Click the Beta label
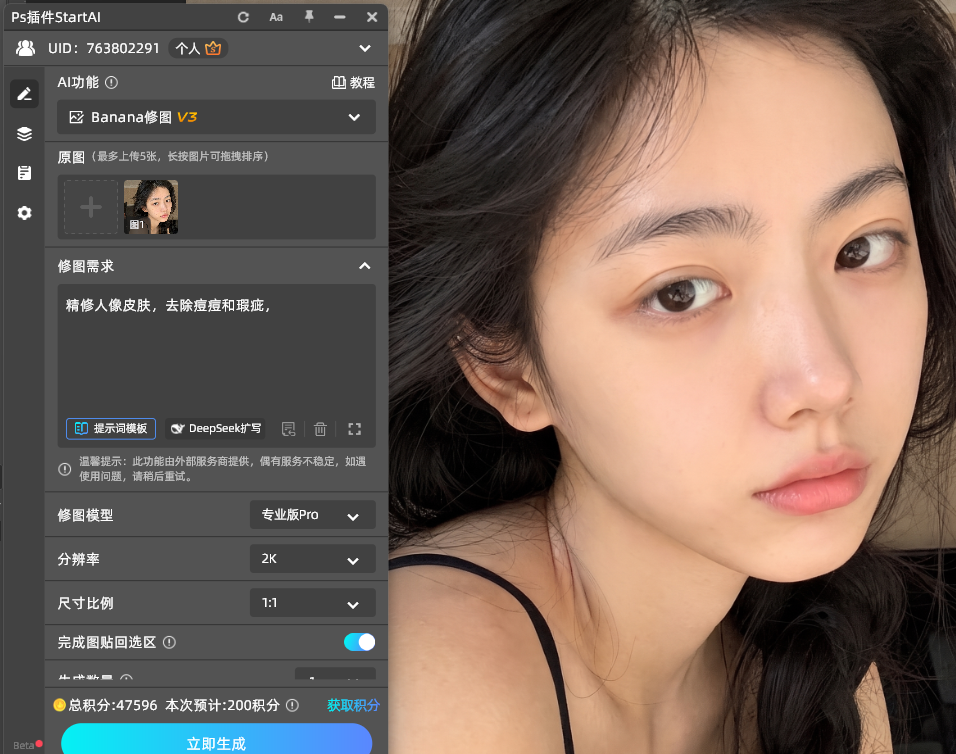The height and width of the screenshot is (754, 956). coord(24,745)
